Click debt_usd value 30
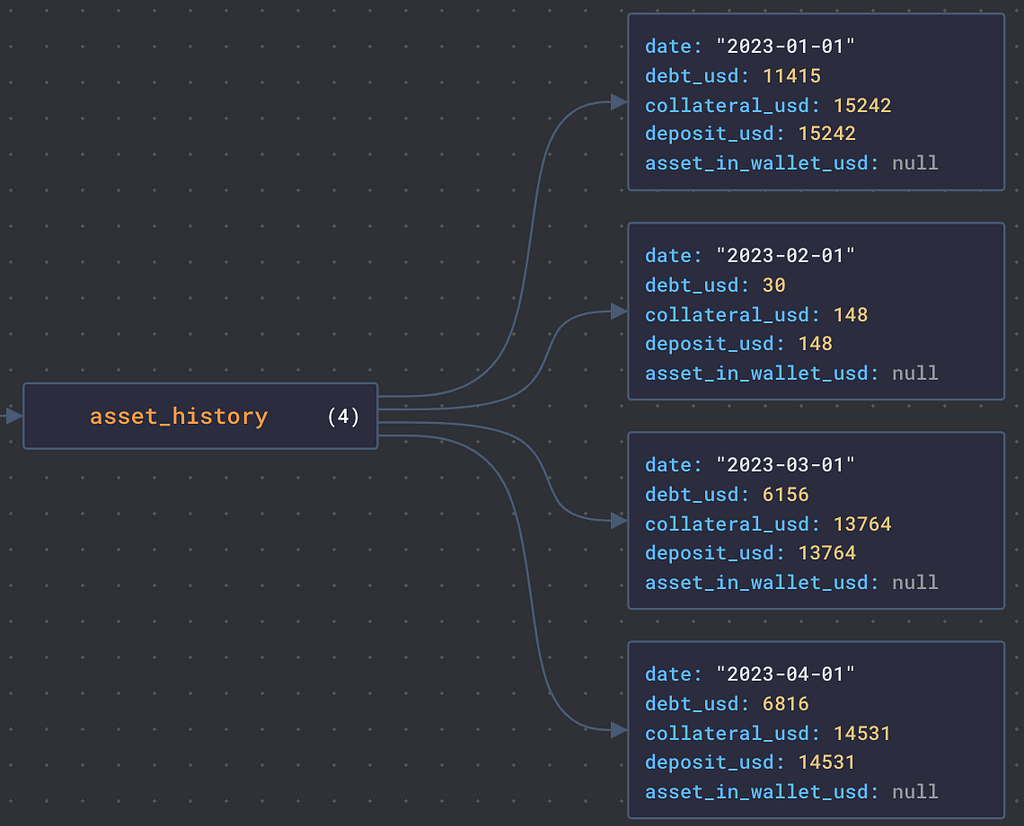 coord(774,285)
